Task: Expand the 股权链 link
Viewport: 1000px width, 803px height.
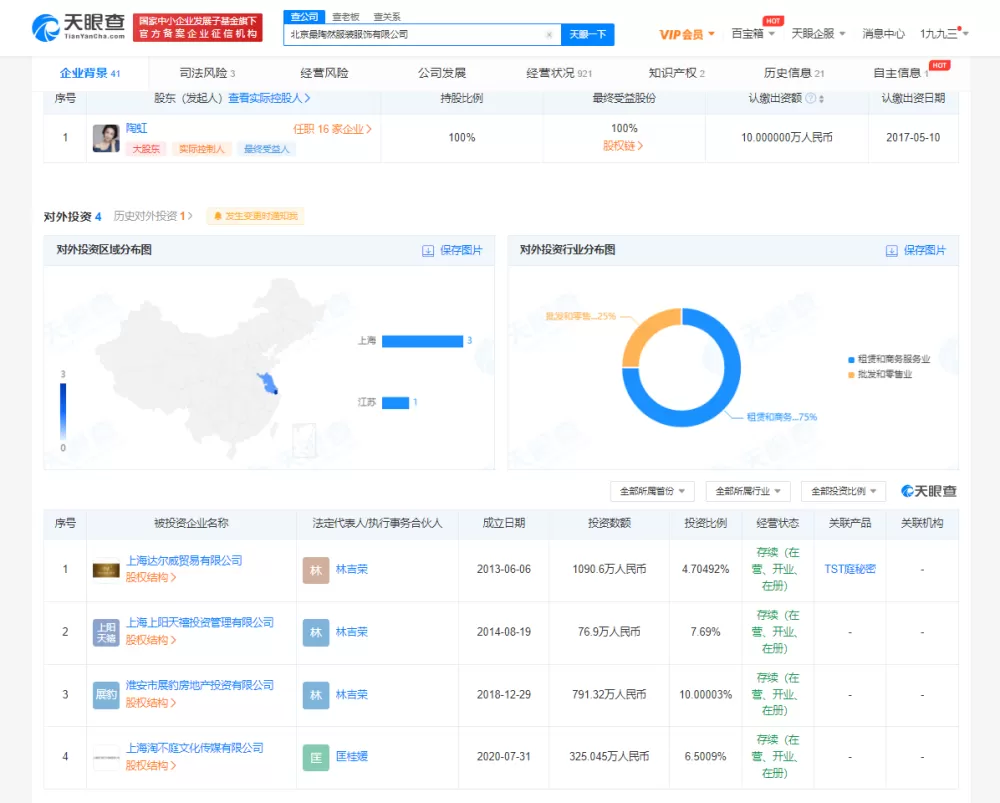Action: 623,146
